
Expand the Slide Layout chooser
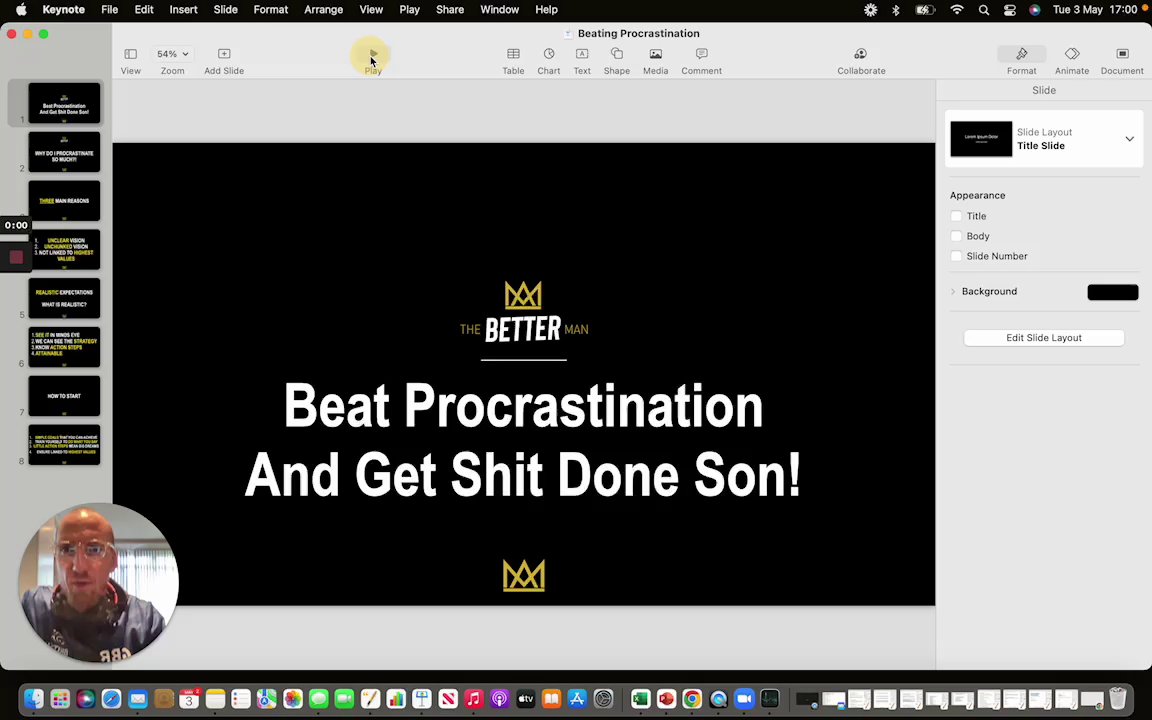[1129, 139]
